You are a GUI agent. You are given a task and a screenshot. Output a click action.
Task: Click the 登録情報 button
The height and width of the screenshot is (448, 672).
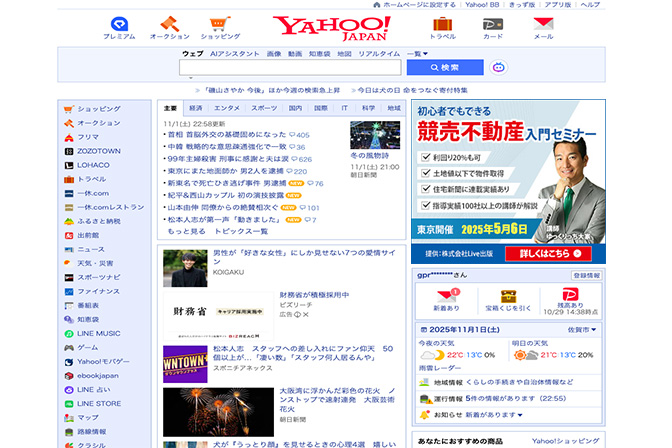coord(585,274)
